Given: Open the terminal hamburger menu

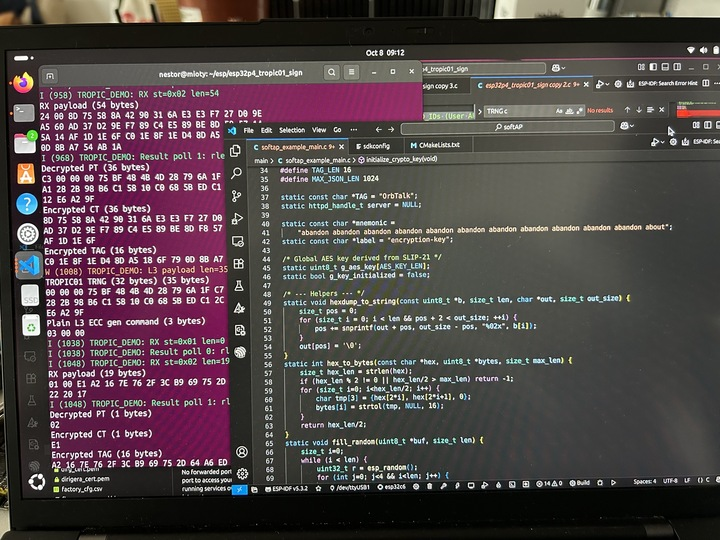Looking at the screenshot, I should tap(351, 72).
